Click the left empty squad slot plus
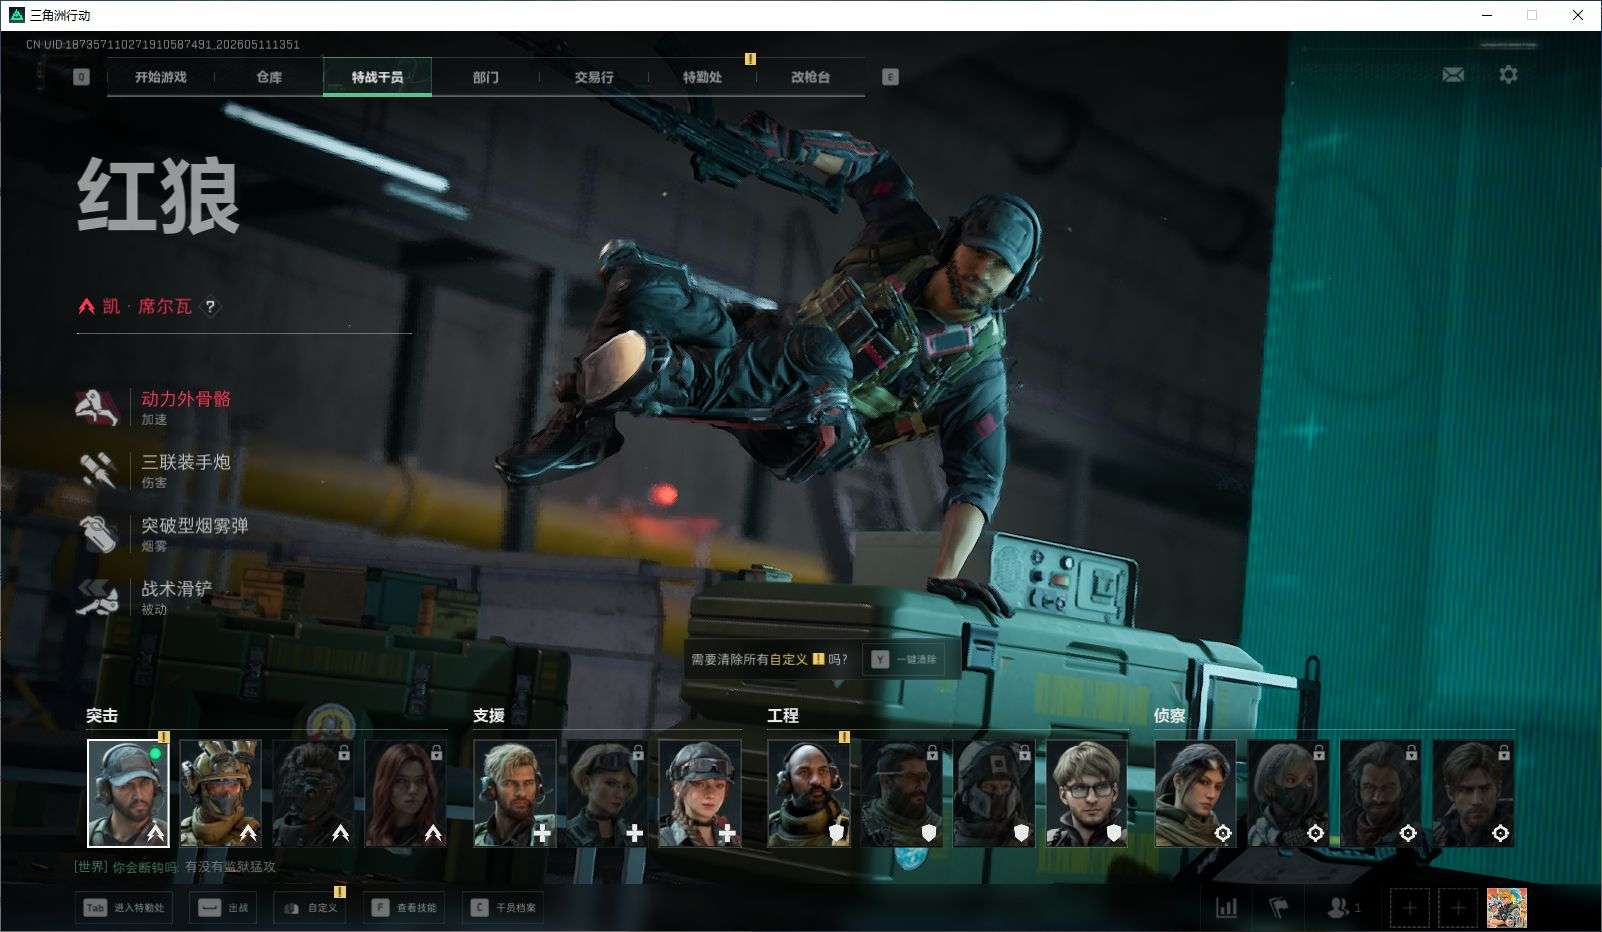The width and height of the screenshot is (1602, 932). click(x=1409, y=908)
